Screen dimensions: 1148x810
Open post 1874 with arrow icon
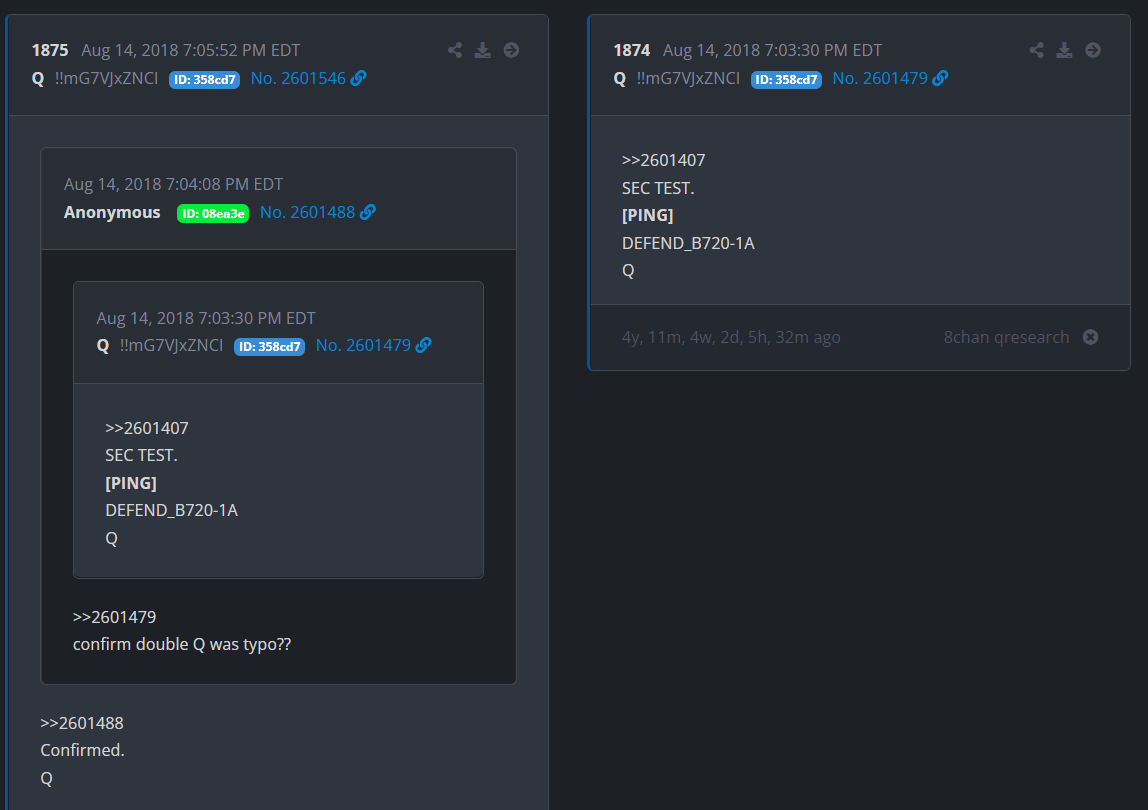tap(1092, 50)
